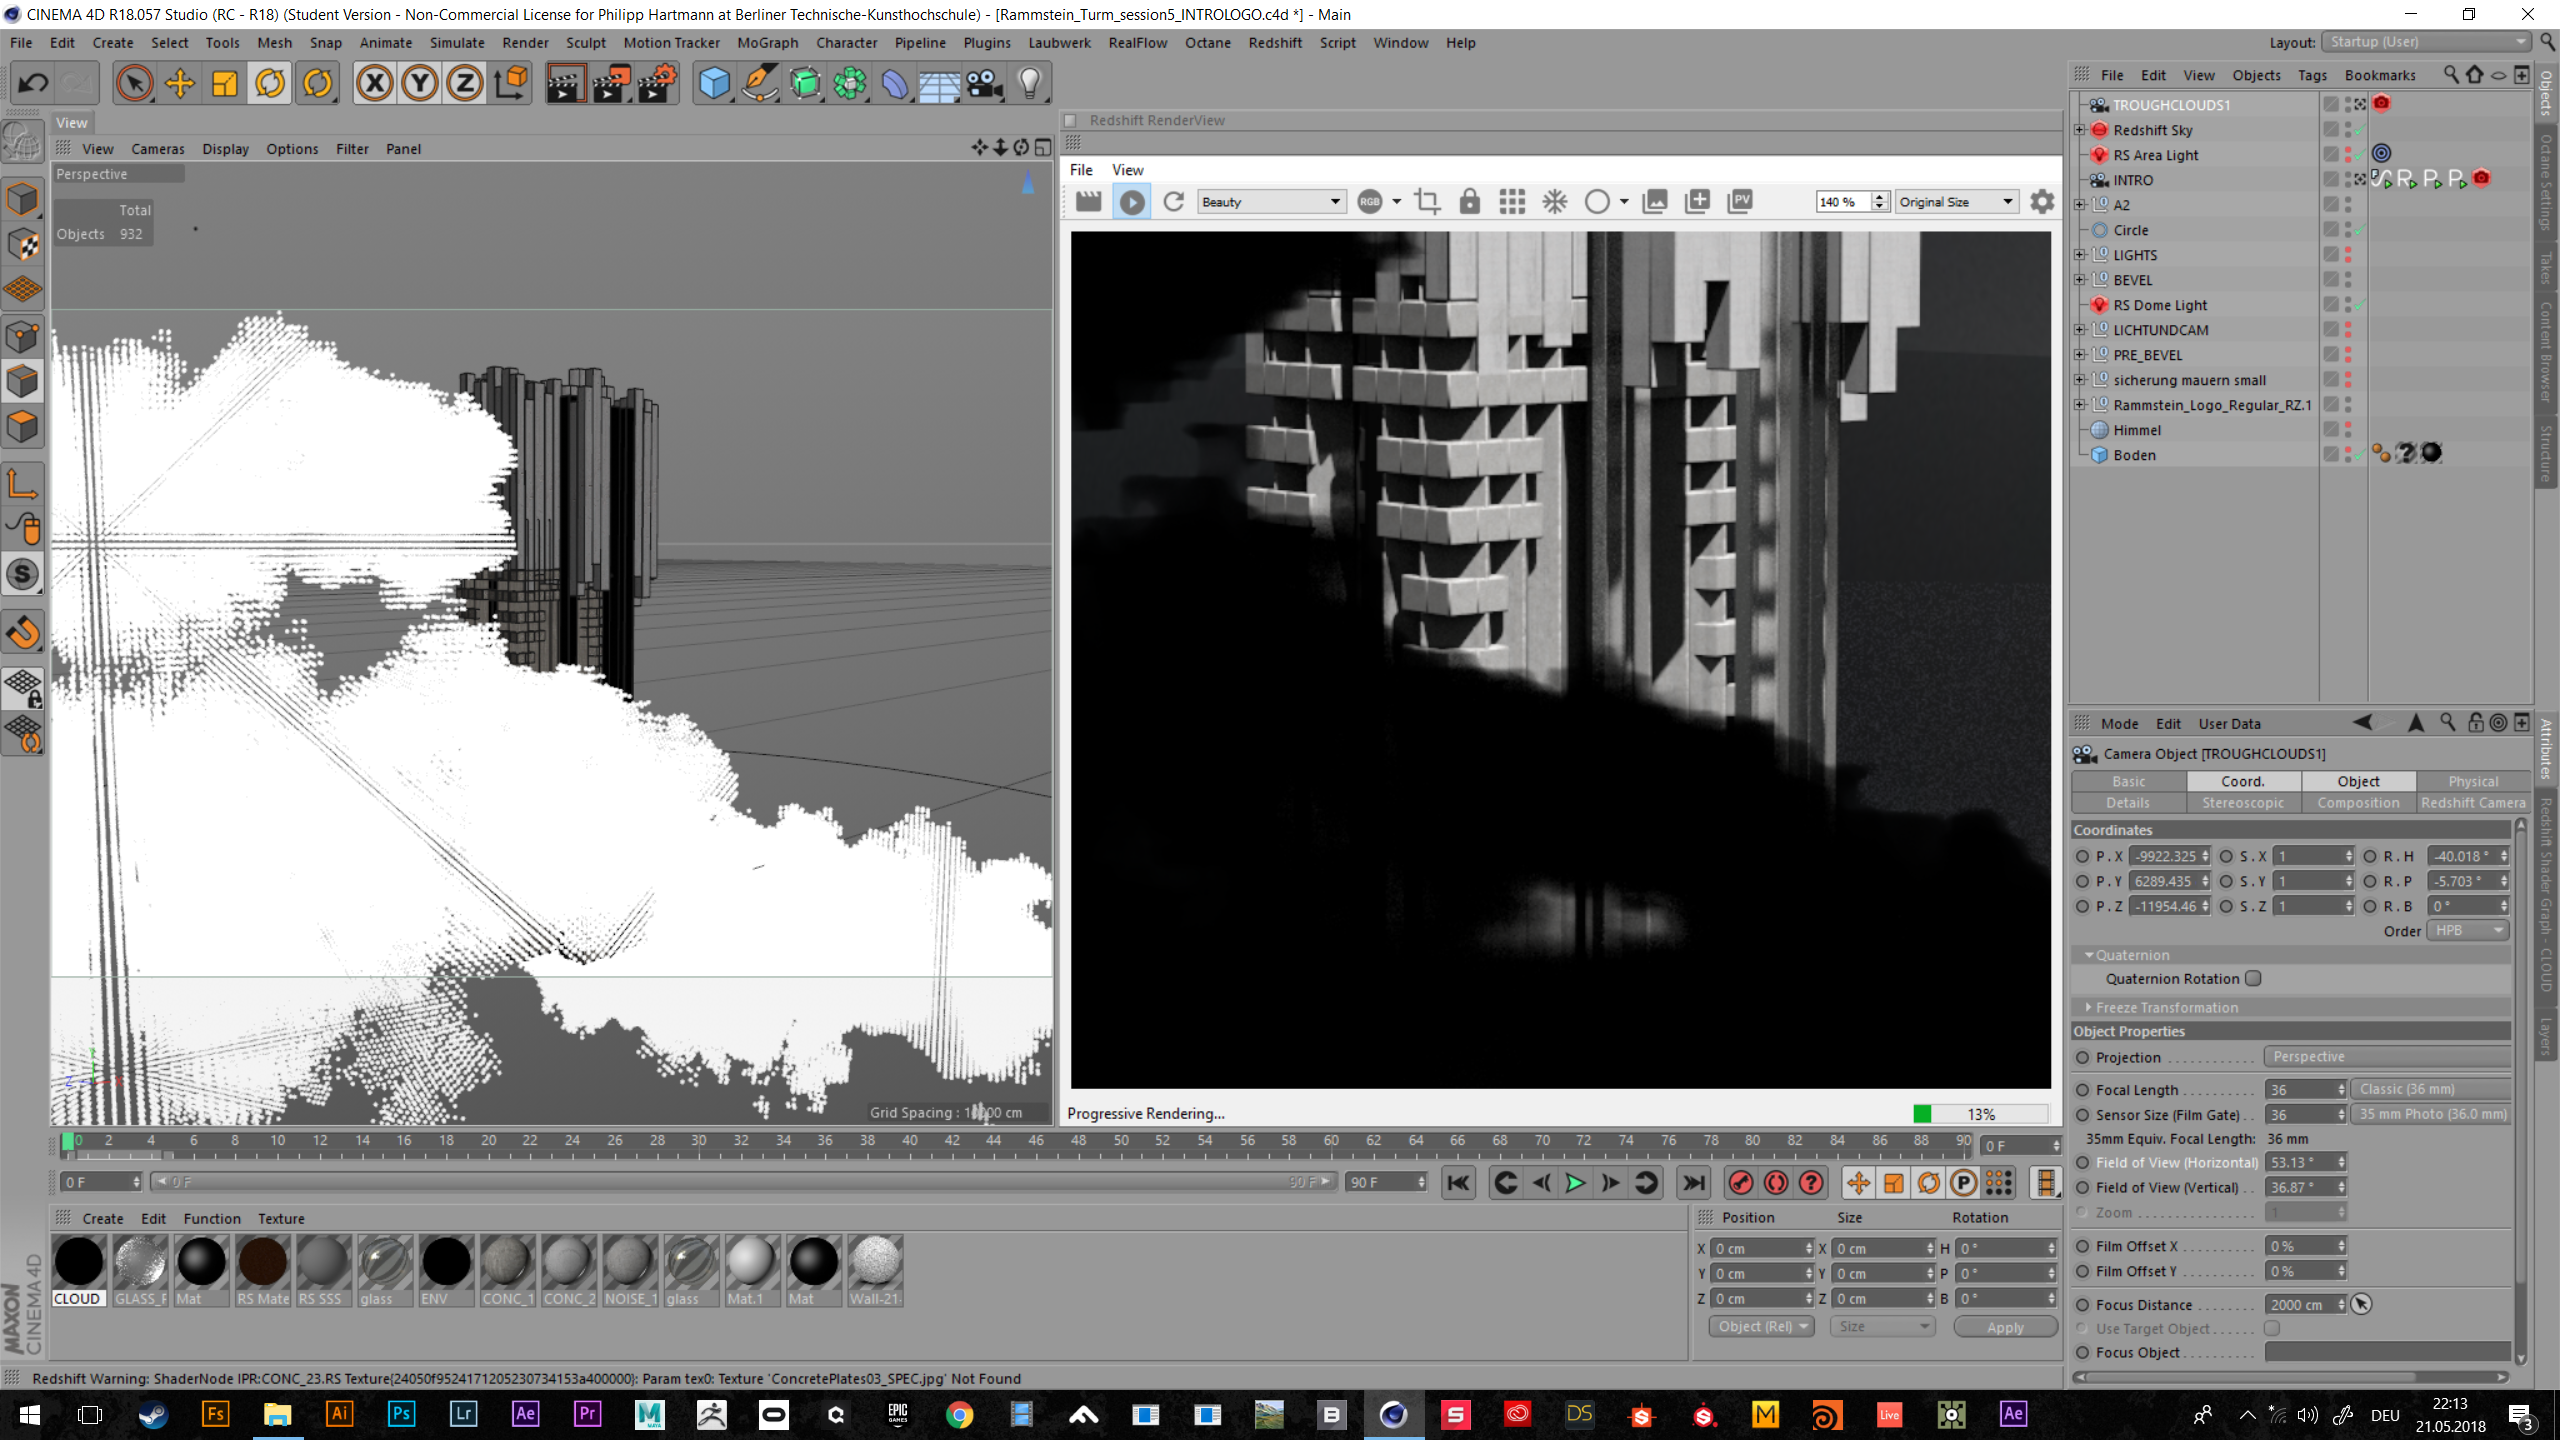Open the MoGraph menu
This screenshot has width=2560, height=1440.
(767, 43)
